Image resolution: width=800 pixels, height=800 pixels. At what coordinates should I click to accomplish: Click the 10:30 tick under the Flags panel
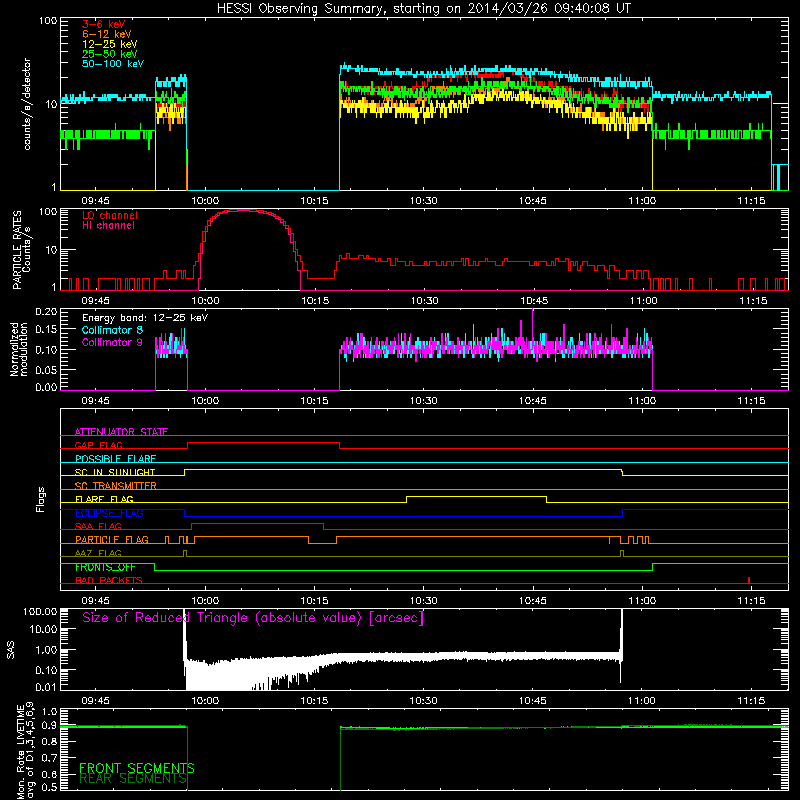point(423,601)
